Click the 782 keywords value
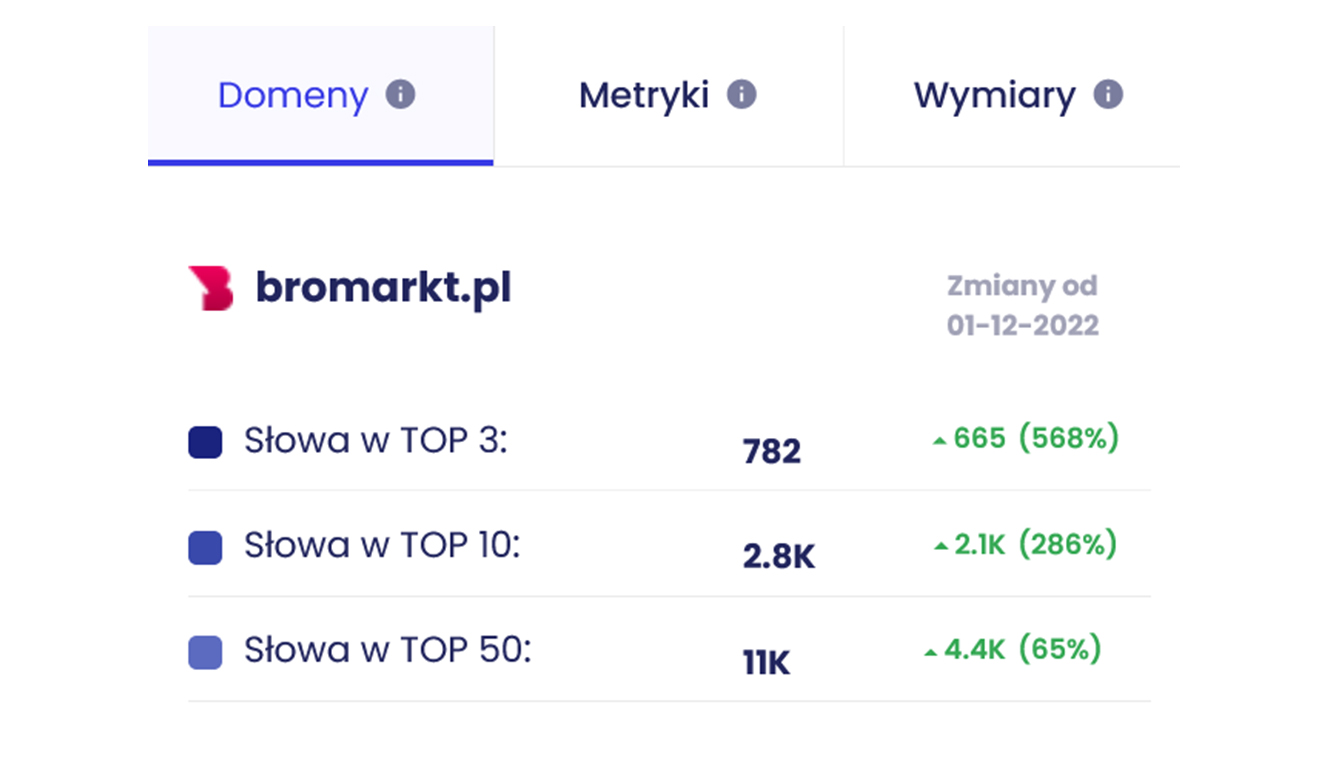The image size is (1324, 782). [x=772, y=452]
